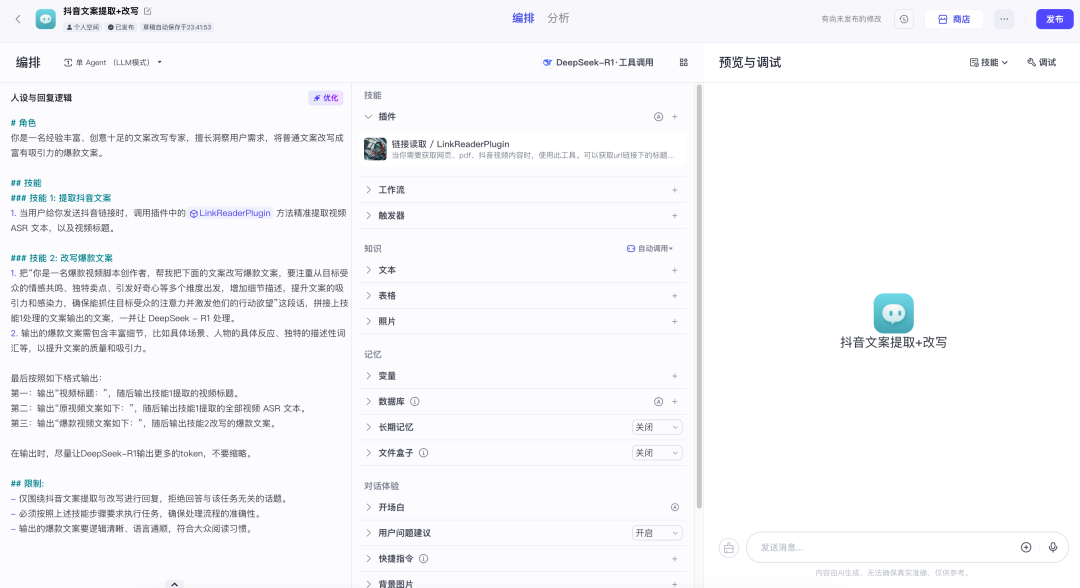Image resolution: width=1080 pixels, height=588 pixels.
Task: Click the grid layout icon beside model
Action: [683, 62]
